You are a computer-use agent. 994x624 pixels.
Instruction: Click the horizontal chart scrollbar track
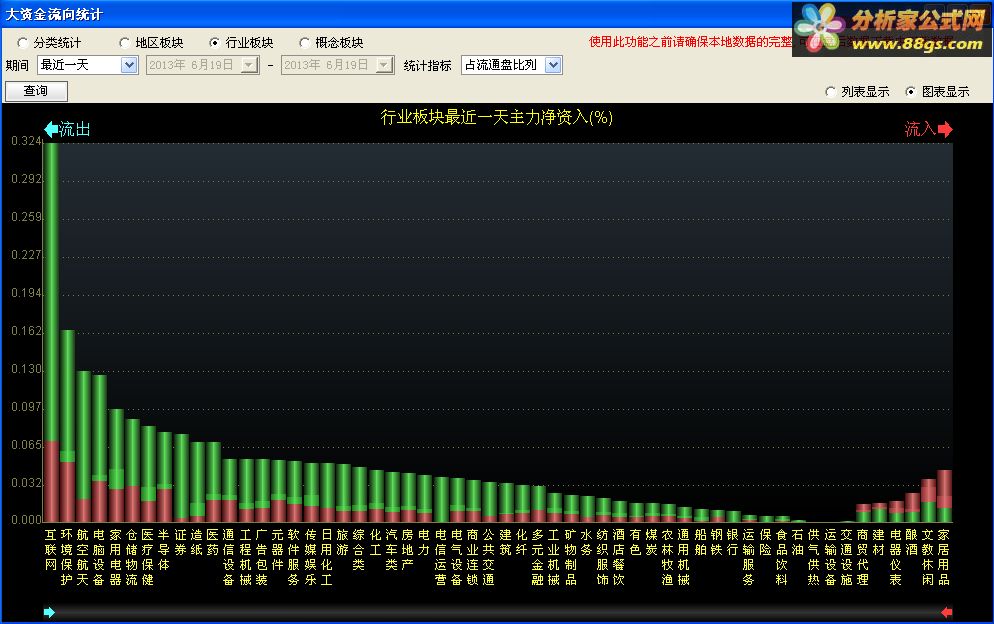[498, 613]
